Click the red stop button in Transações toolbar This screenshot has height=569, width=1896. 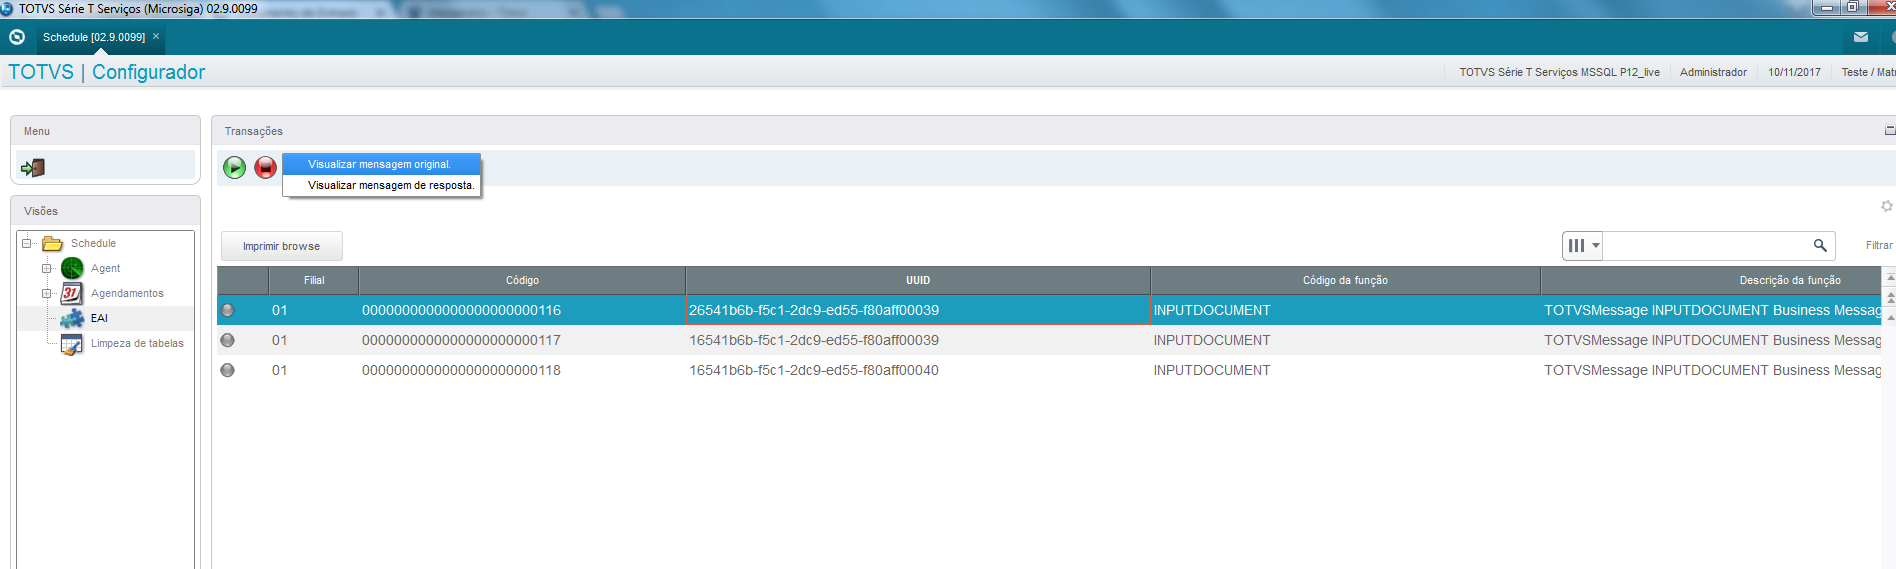(x=265, y=168)
